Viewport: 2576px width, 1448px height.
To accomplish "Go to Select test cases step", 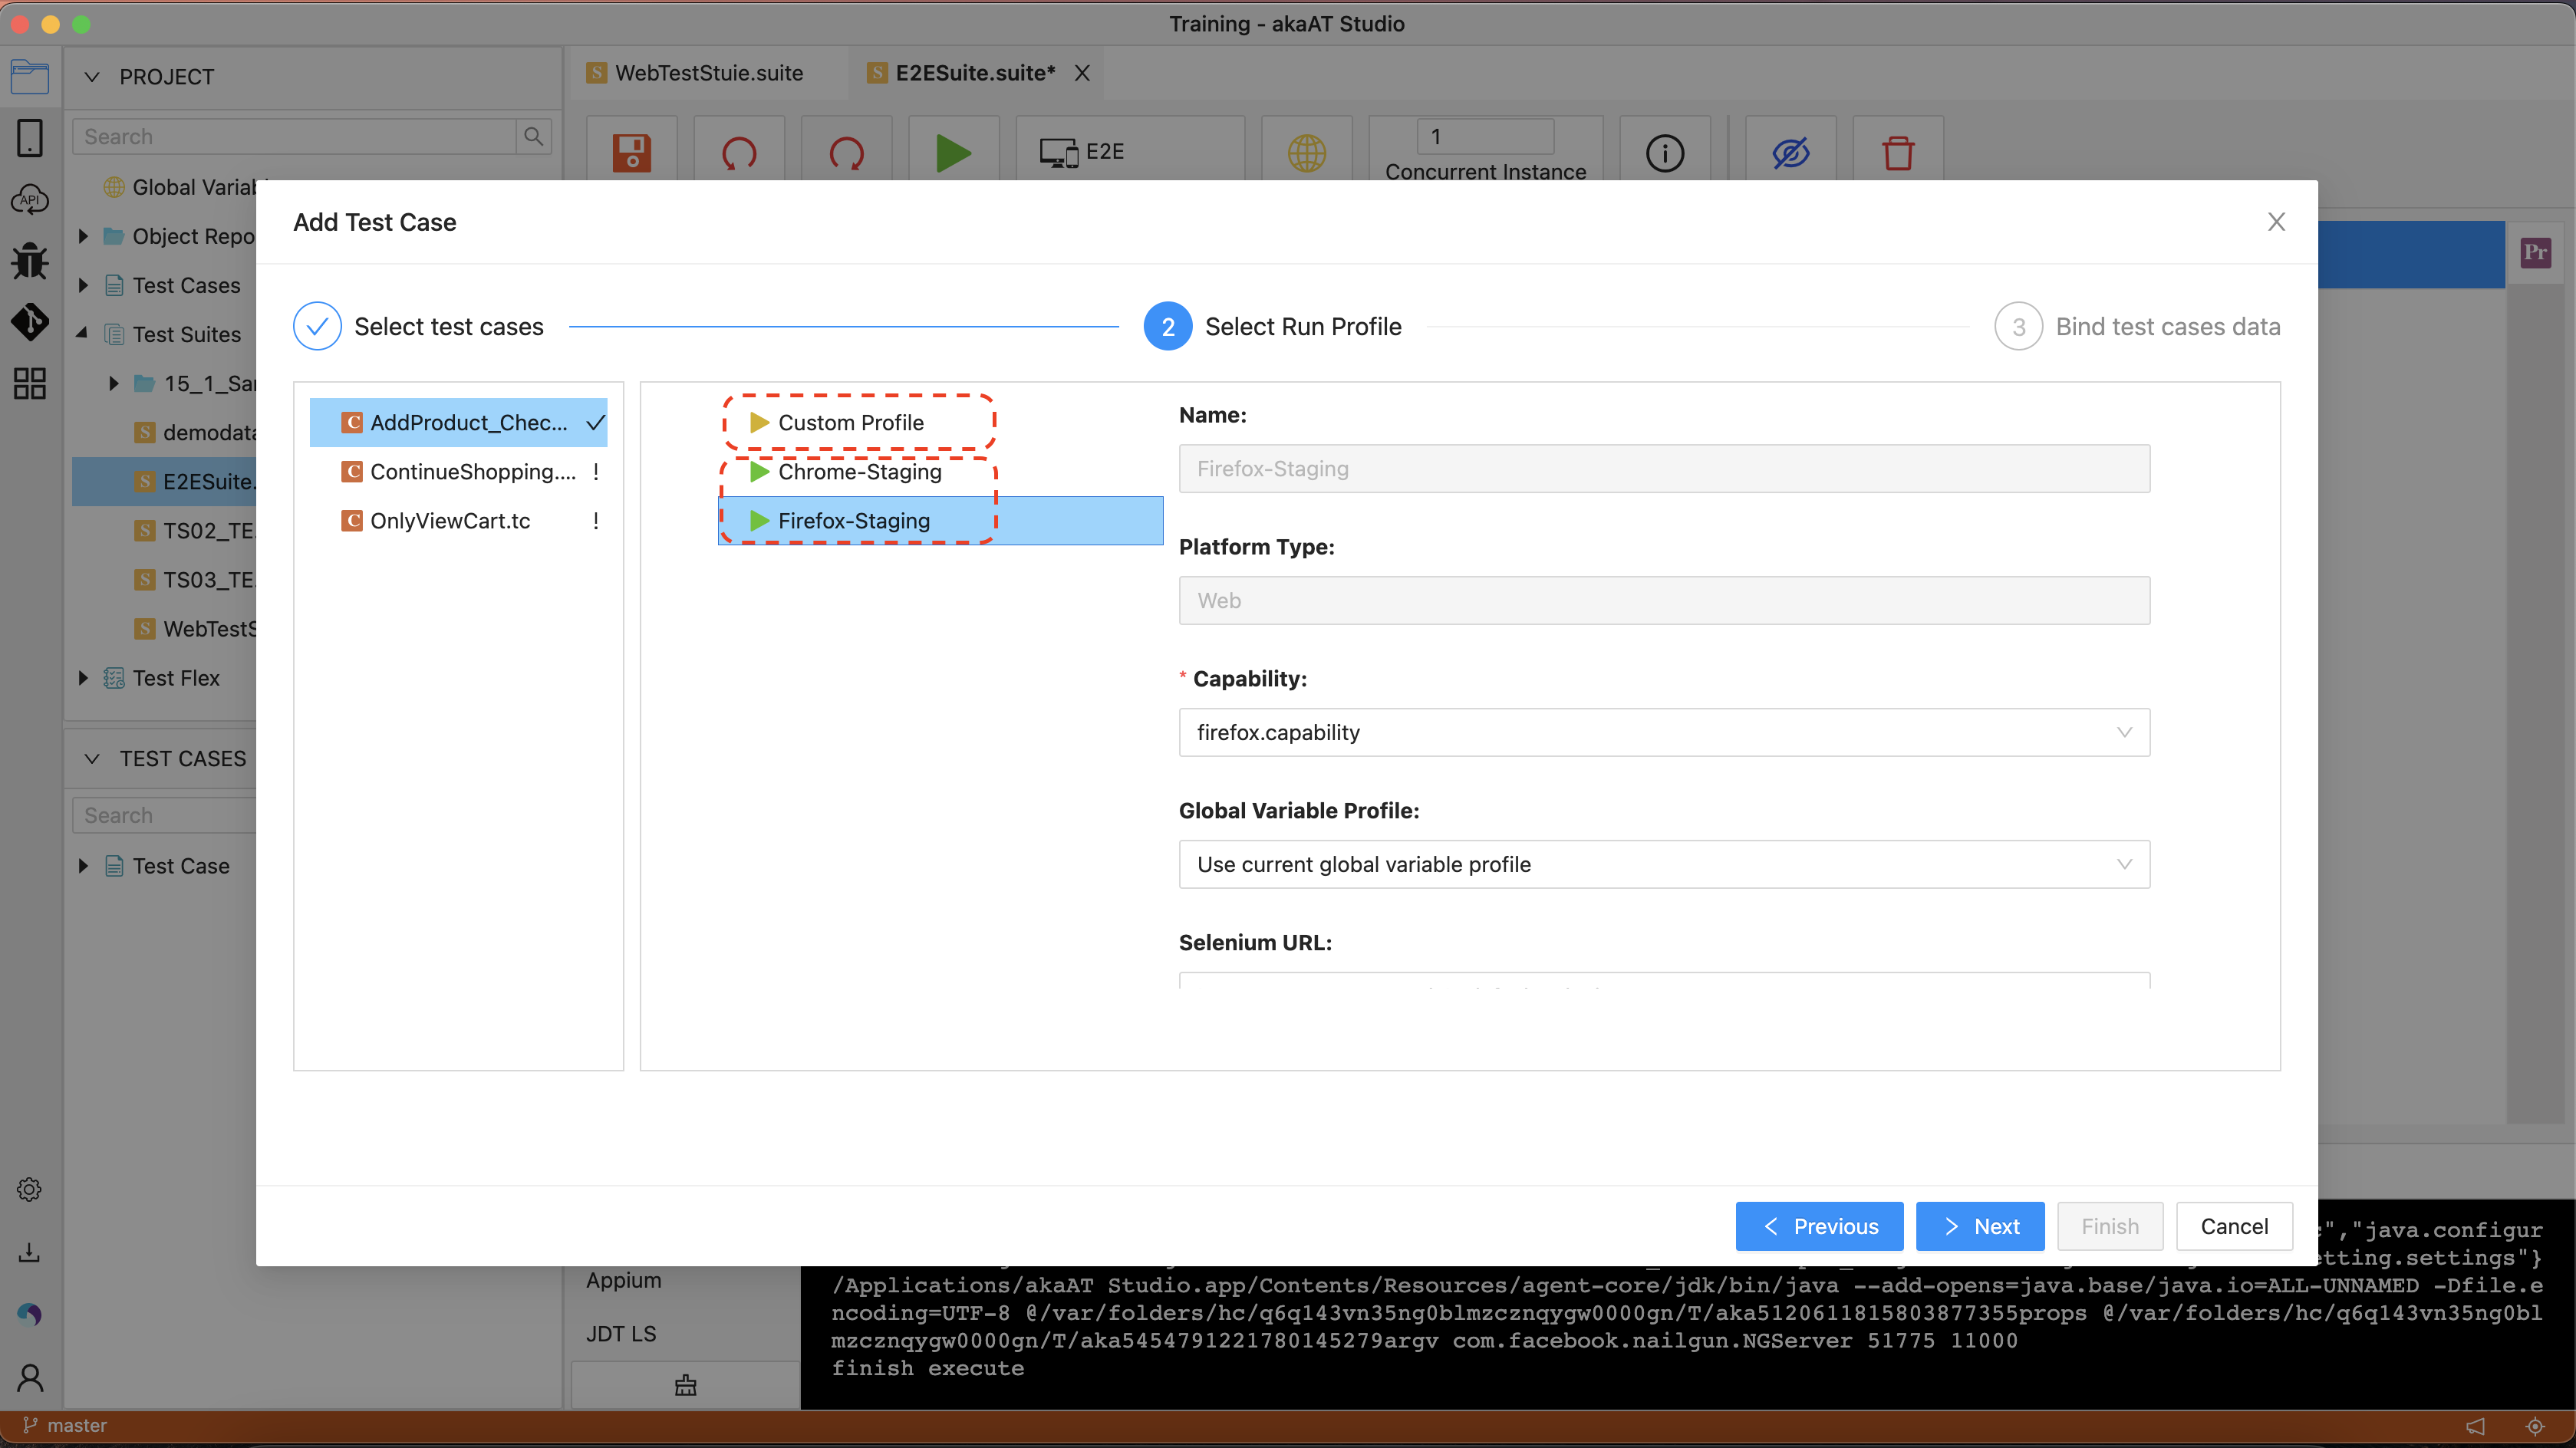I will pyautogui.click(x=419, y=327).
